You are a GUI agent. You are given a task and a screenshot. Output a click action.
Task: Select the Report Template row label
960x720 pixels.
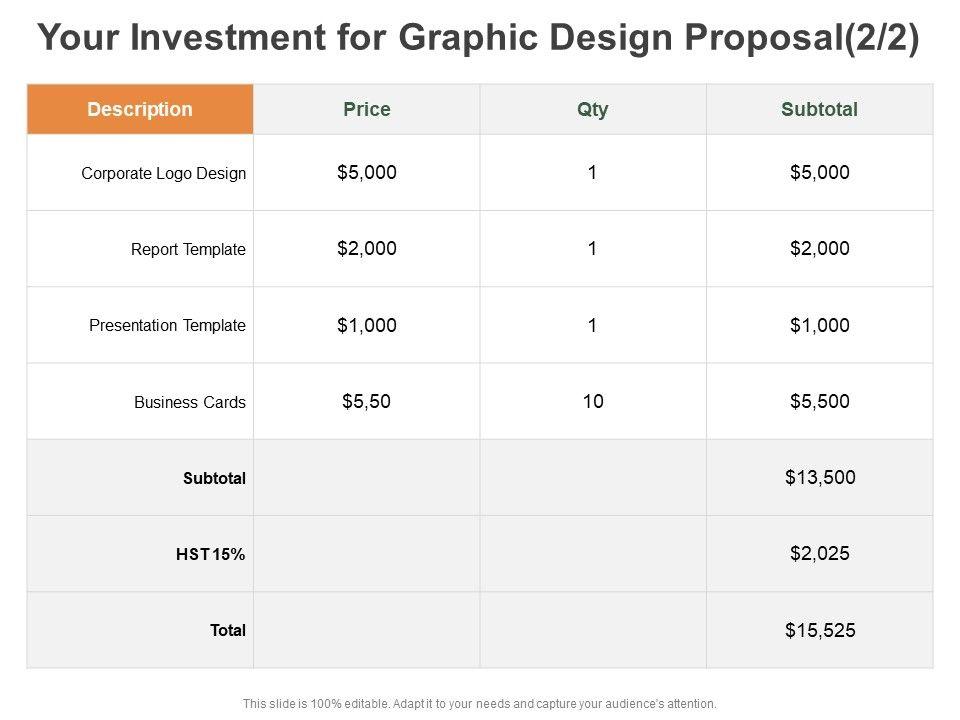[x=188, y=250]
